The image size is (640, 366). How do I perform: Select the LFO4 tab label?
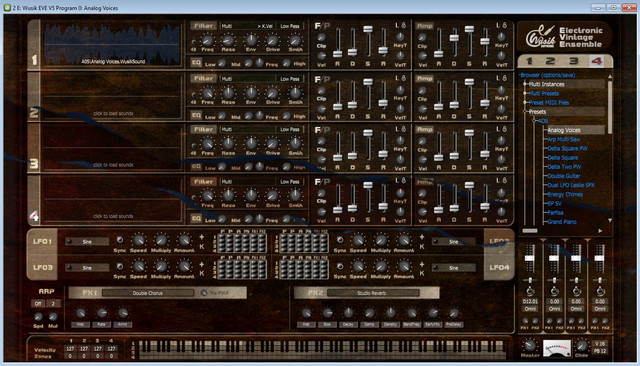coord(499,268)
